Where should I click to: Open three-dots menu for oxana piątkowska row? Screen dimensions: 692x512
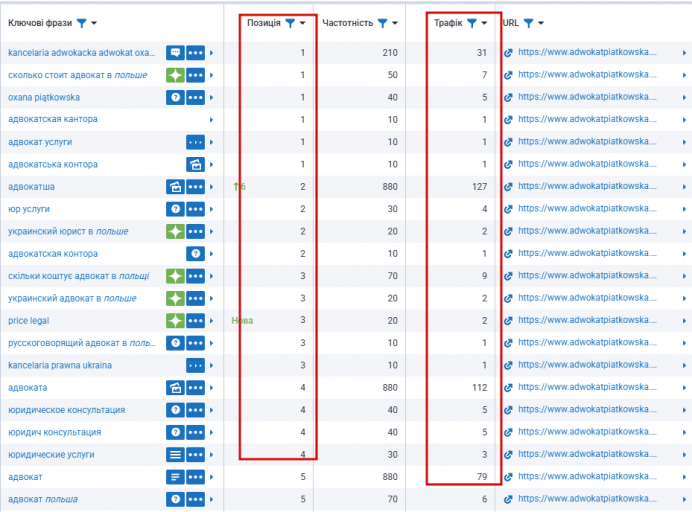tap(196, 97)
